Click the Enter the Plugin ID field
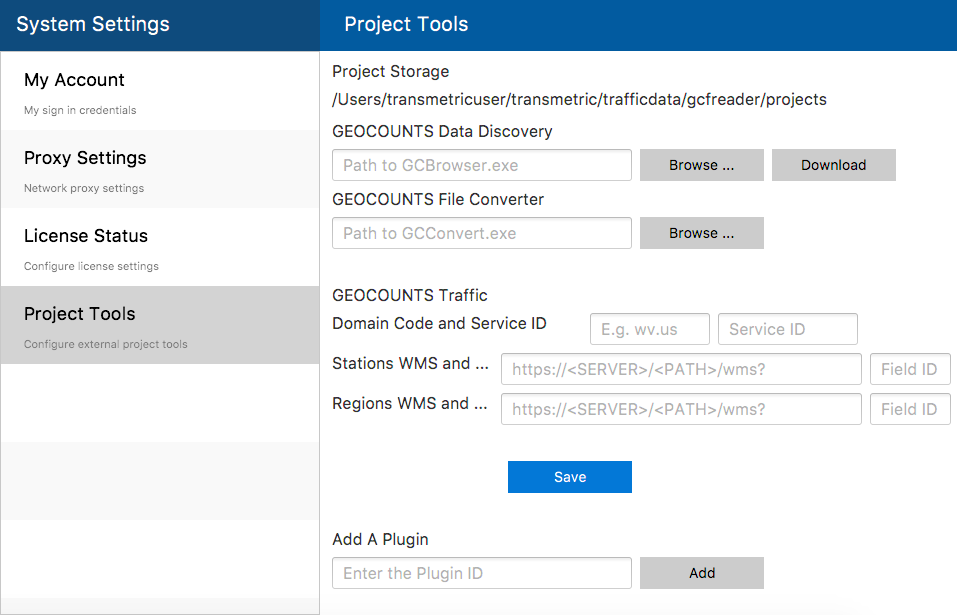The width and height of the screenshot is (957, 615). (482, 573)
